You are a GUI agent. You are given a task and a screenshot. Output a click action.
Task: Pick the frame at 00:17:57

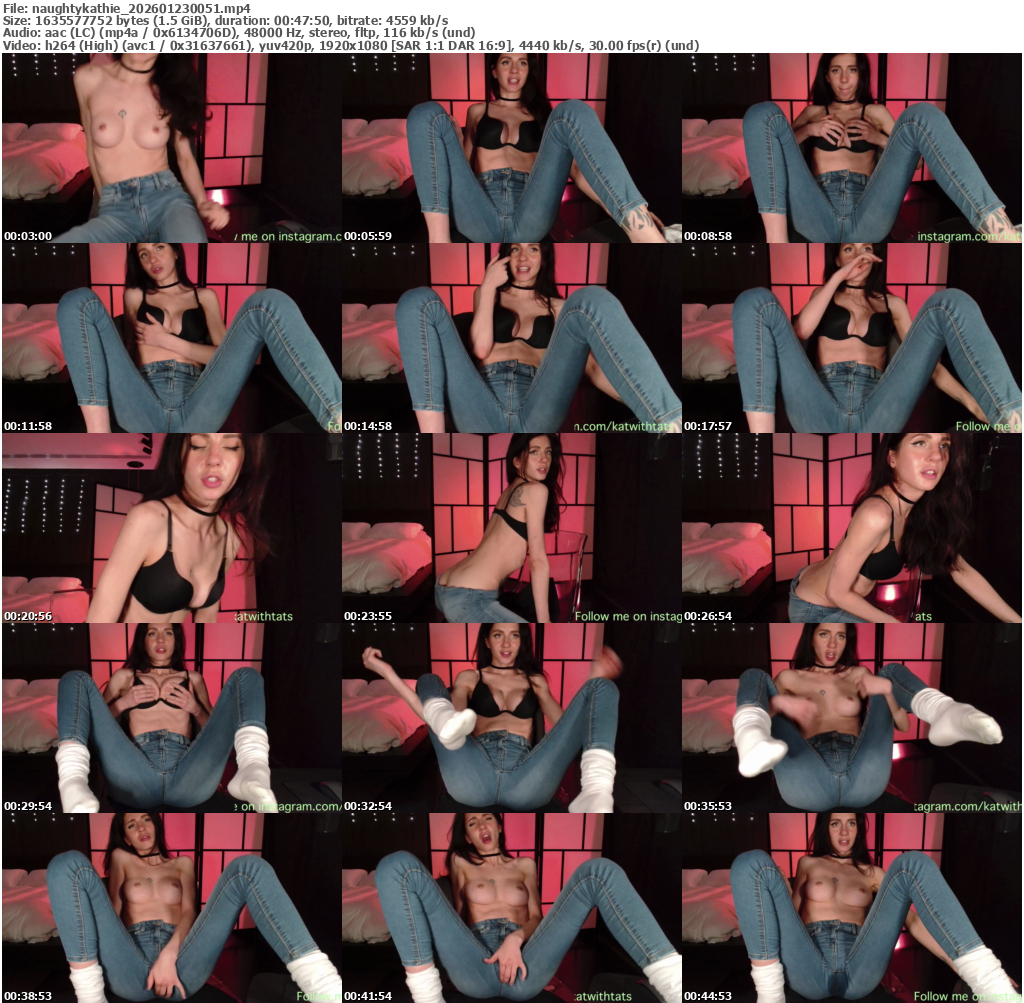click(x=851, y=338)
